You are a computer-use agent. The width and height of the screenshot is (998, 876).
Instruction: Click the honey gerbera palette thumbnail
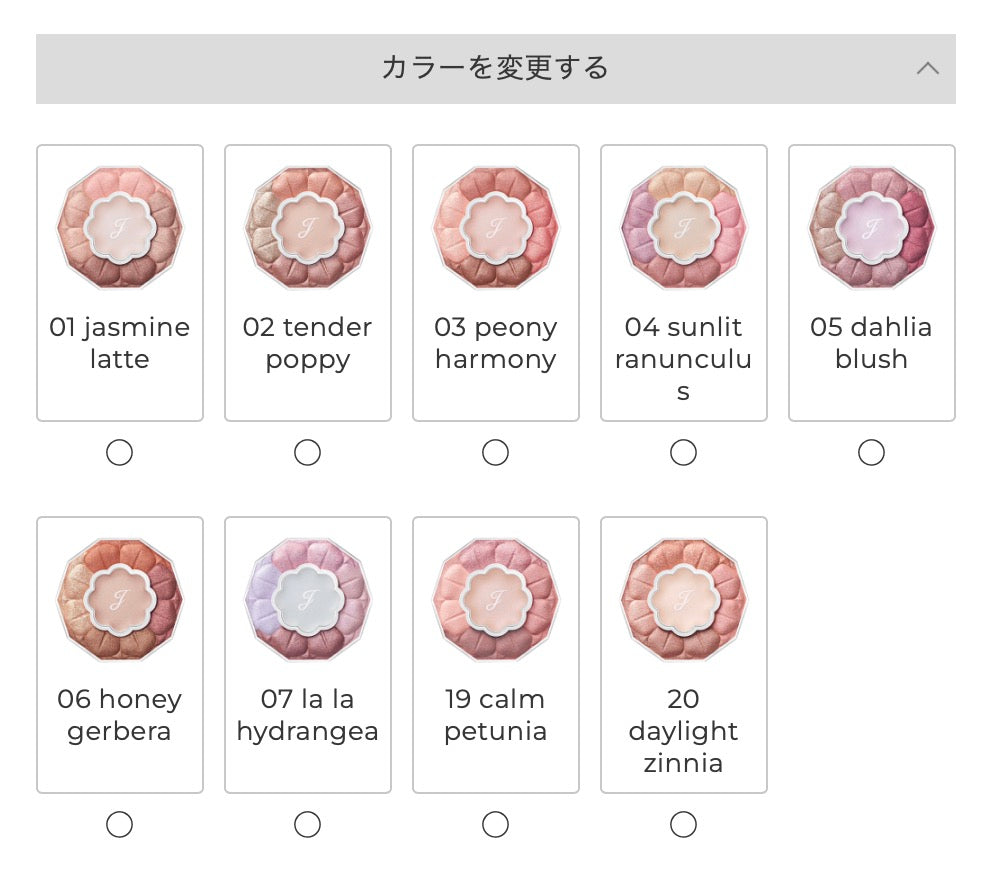120,599
